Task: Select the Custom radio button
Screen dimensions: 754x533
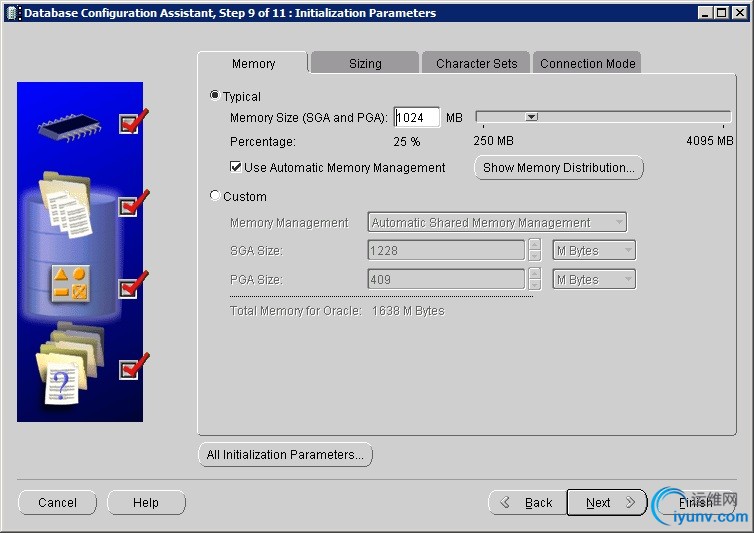Action: [x=215, y=195]
